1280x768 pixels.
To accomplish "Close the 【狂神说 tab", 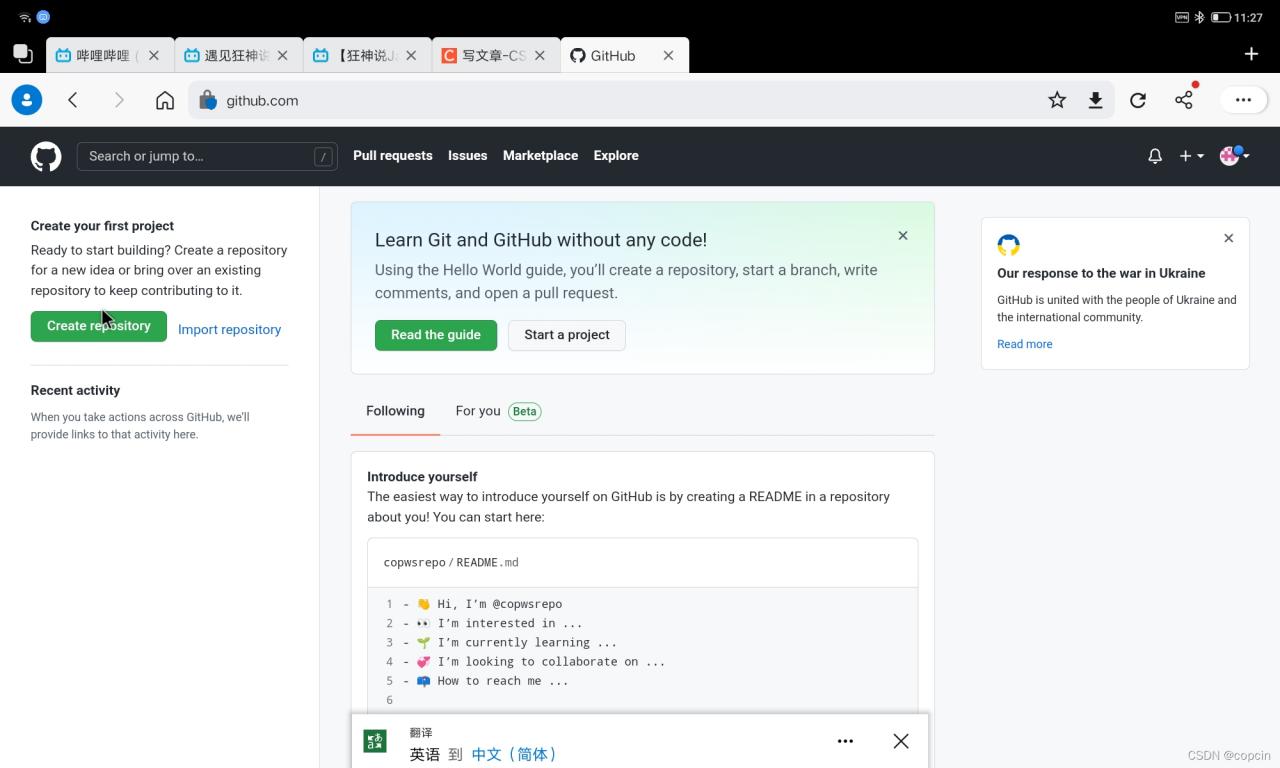I will click(411, 56).
